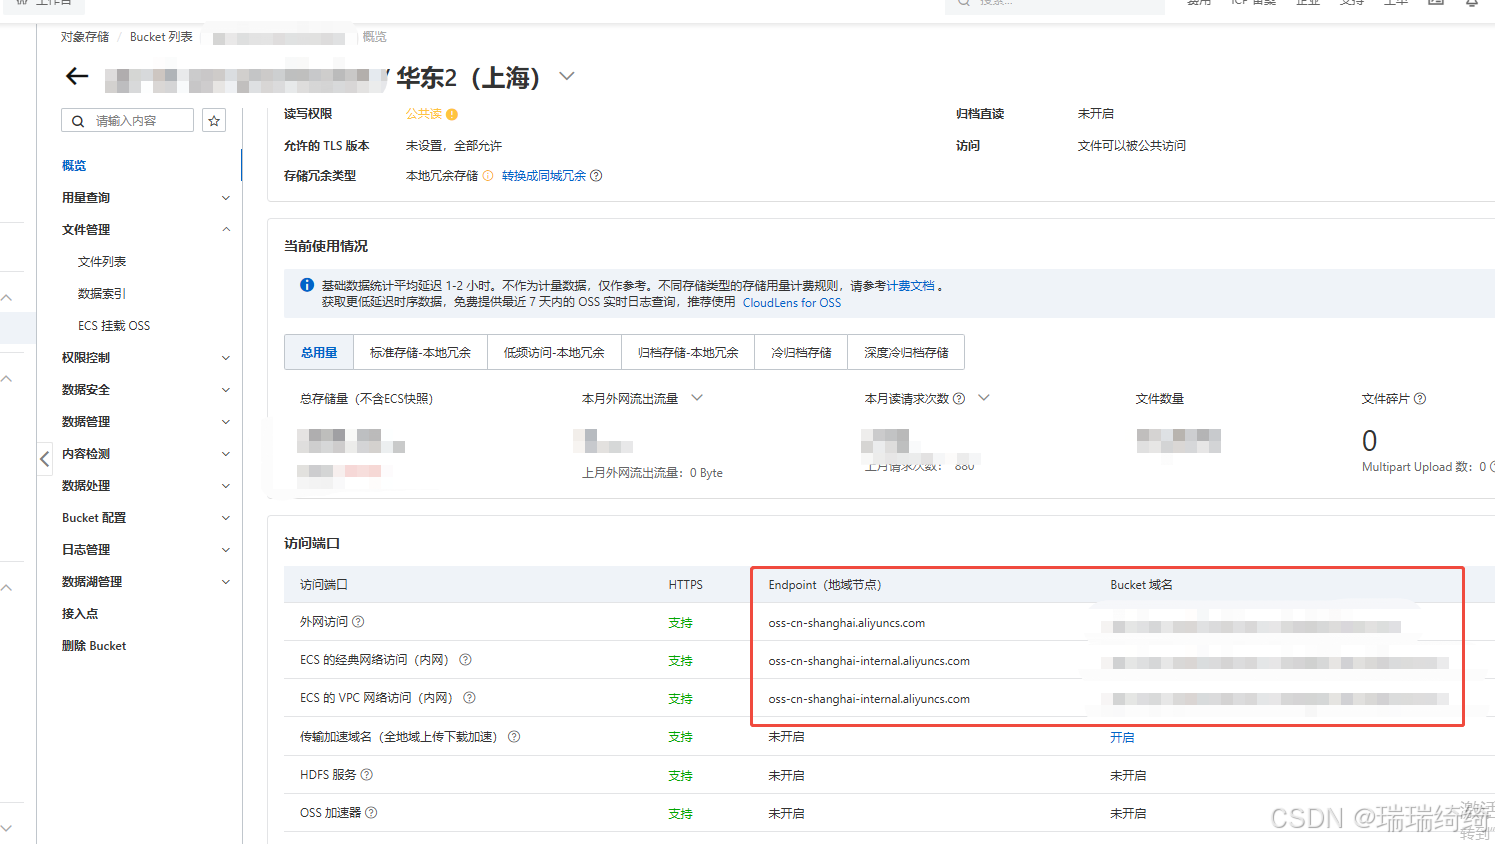Expand the 数据安全 sidebar section

click(x=226, y=390)
